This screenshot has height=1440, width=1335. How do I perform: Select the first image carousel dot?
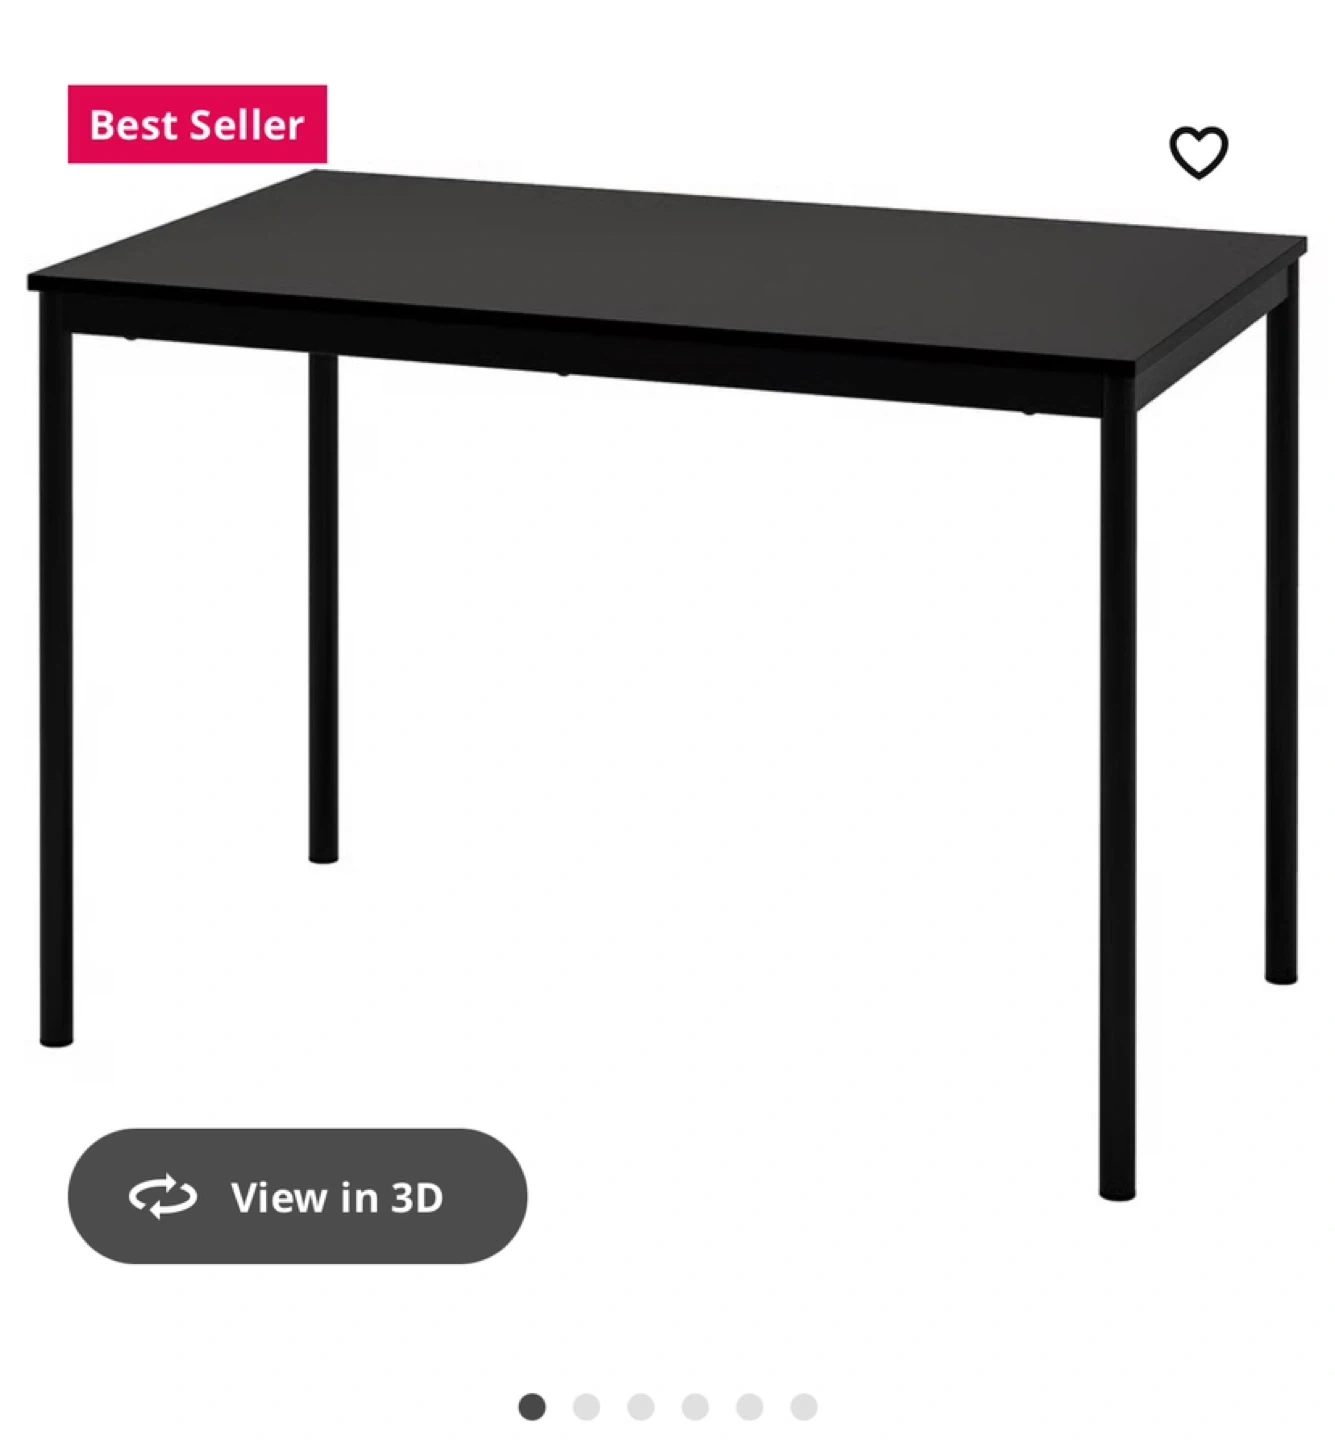[532, 1407]
